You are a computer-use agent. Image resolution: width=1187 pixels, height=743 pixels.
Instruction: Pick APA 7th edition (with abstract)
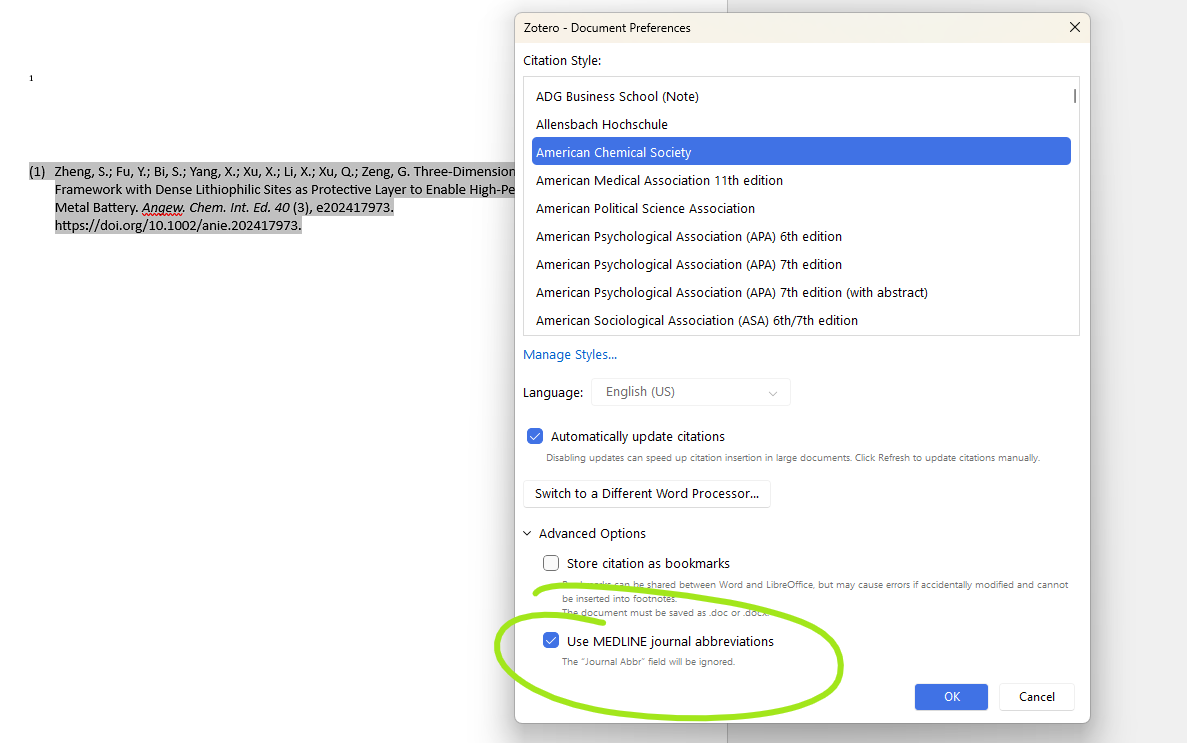pos(801,292)
